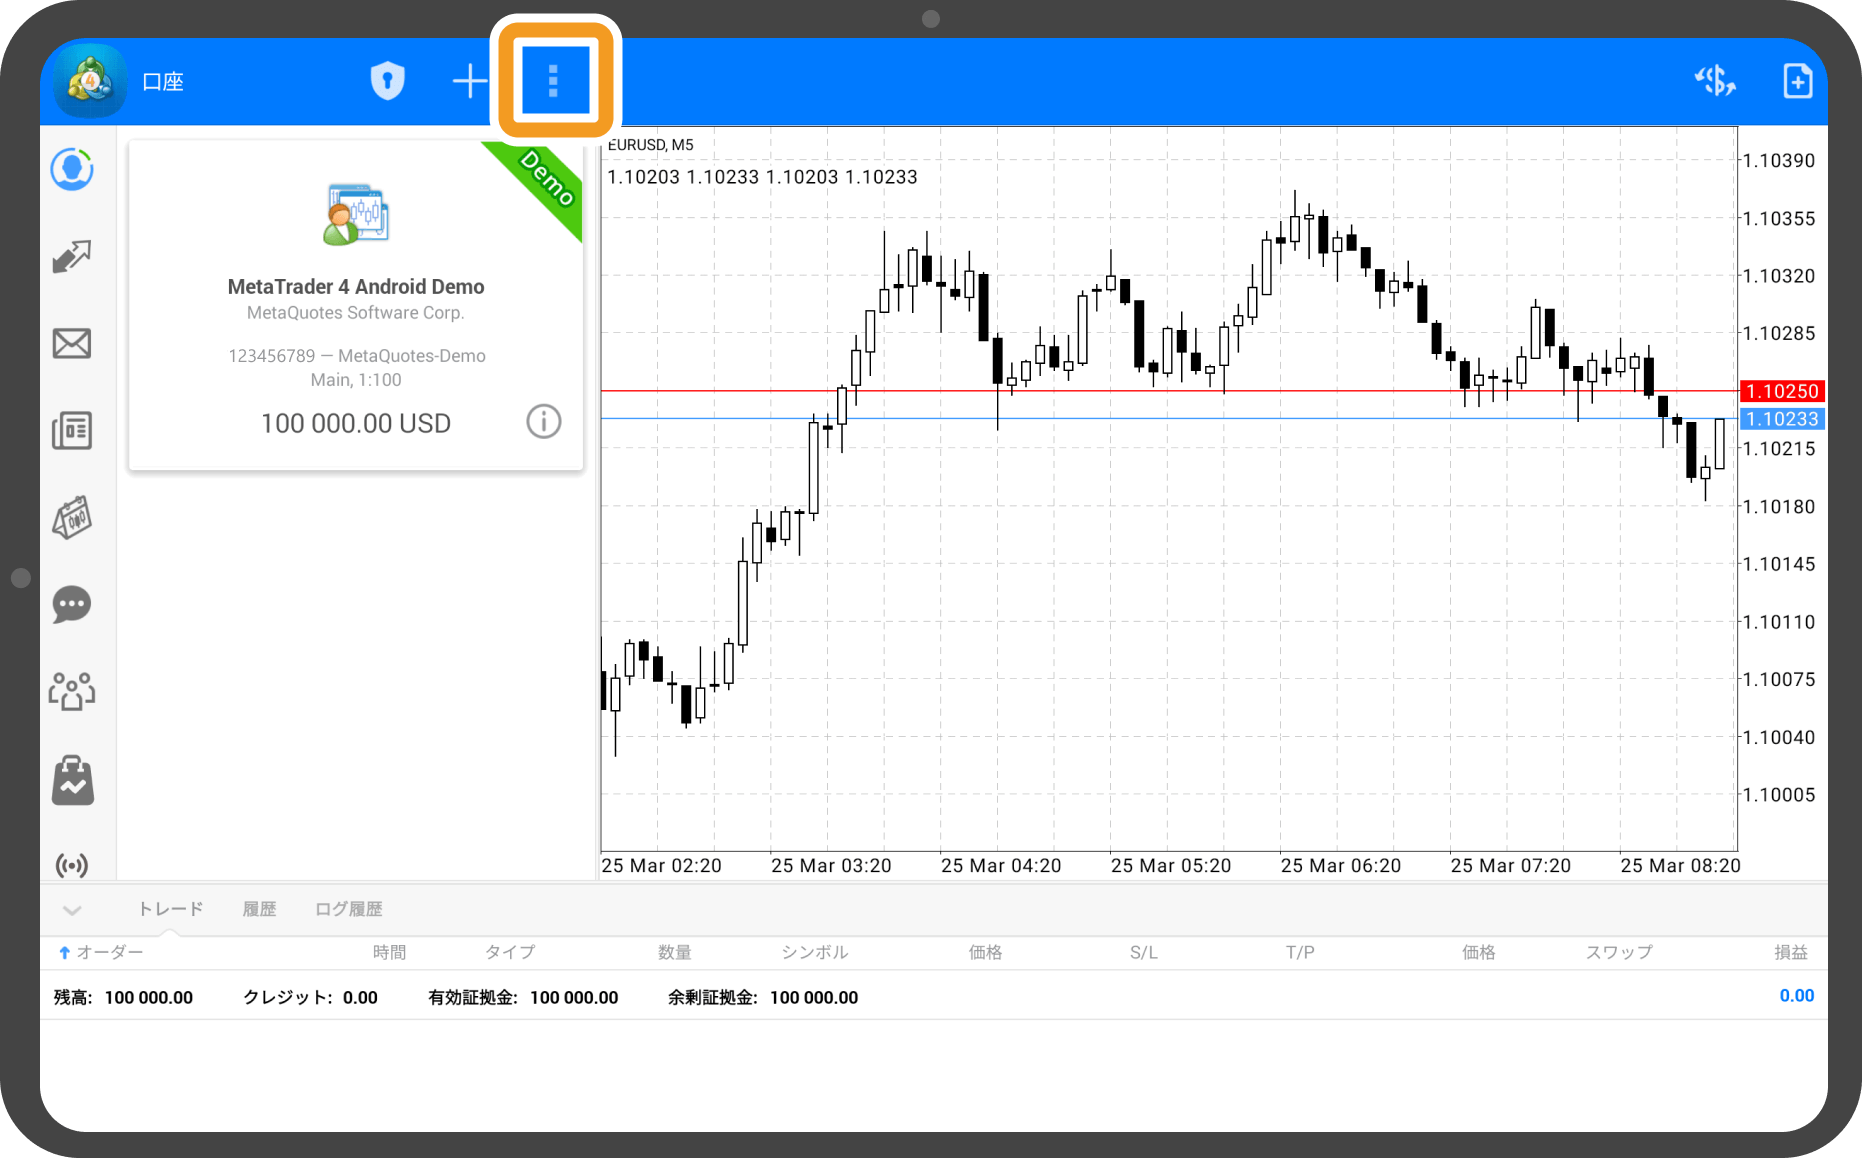Image resolution: width=1862 pixels, height=1158 pixels.
Task: Open the mailbox envelope icon
Action: 72,344
